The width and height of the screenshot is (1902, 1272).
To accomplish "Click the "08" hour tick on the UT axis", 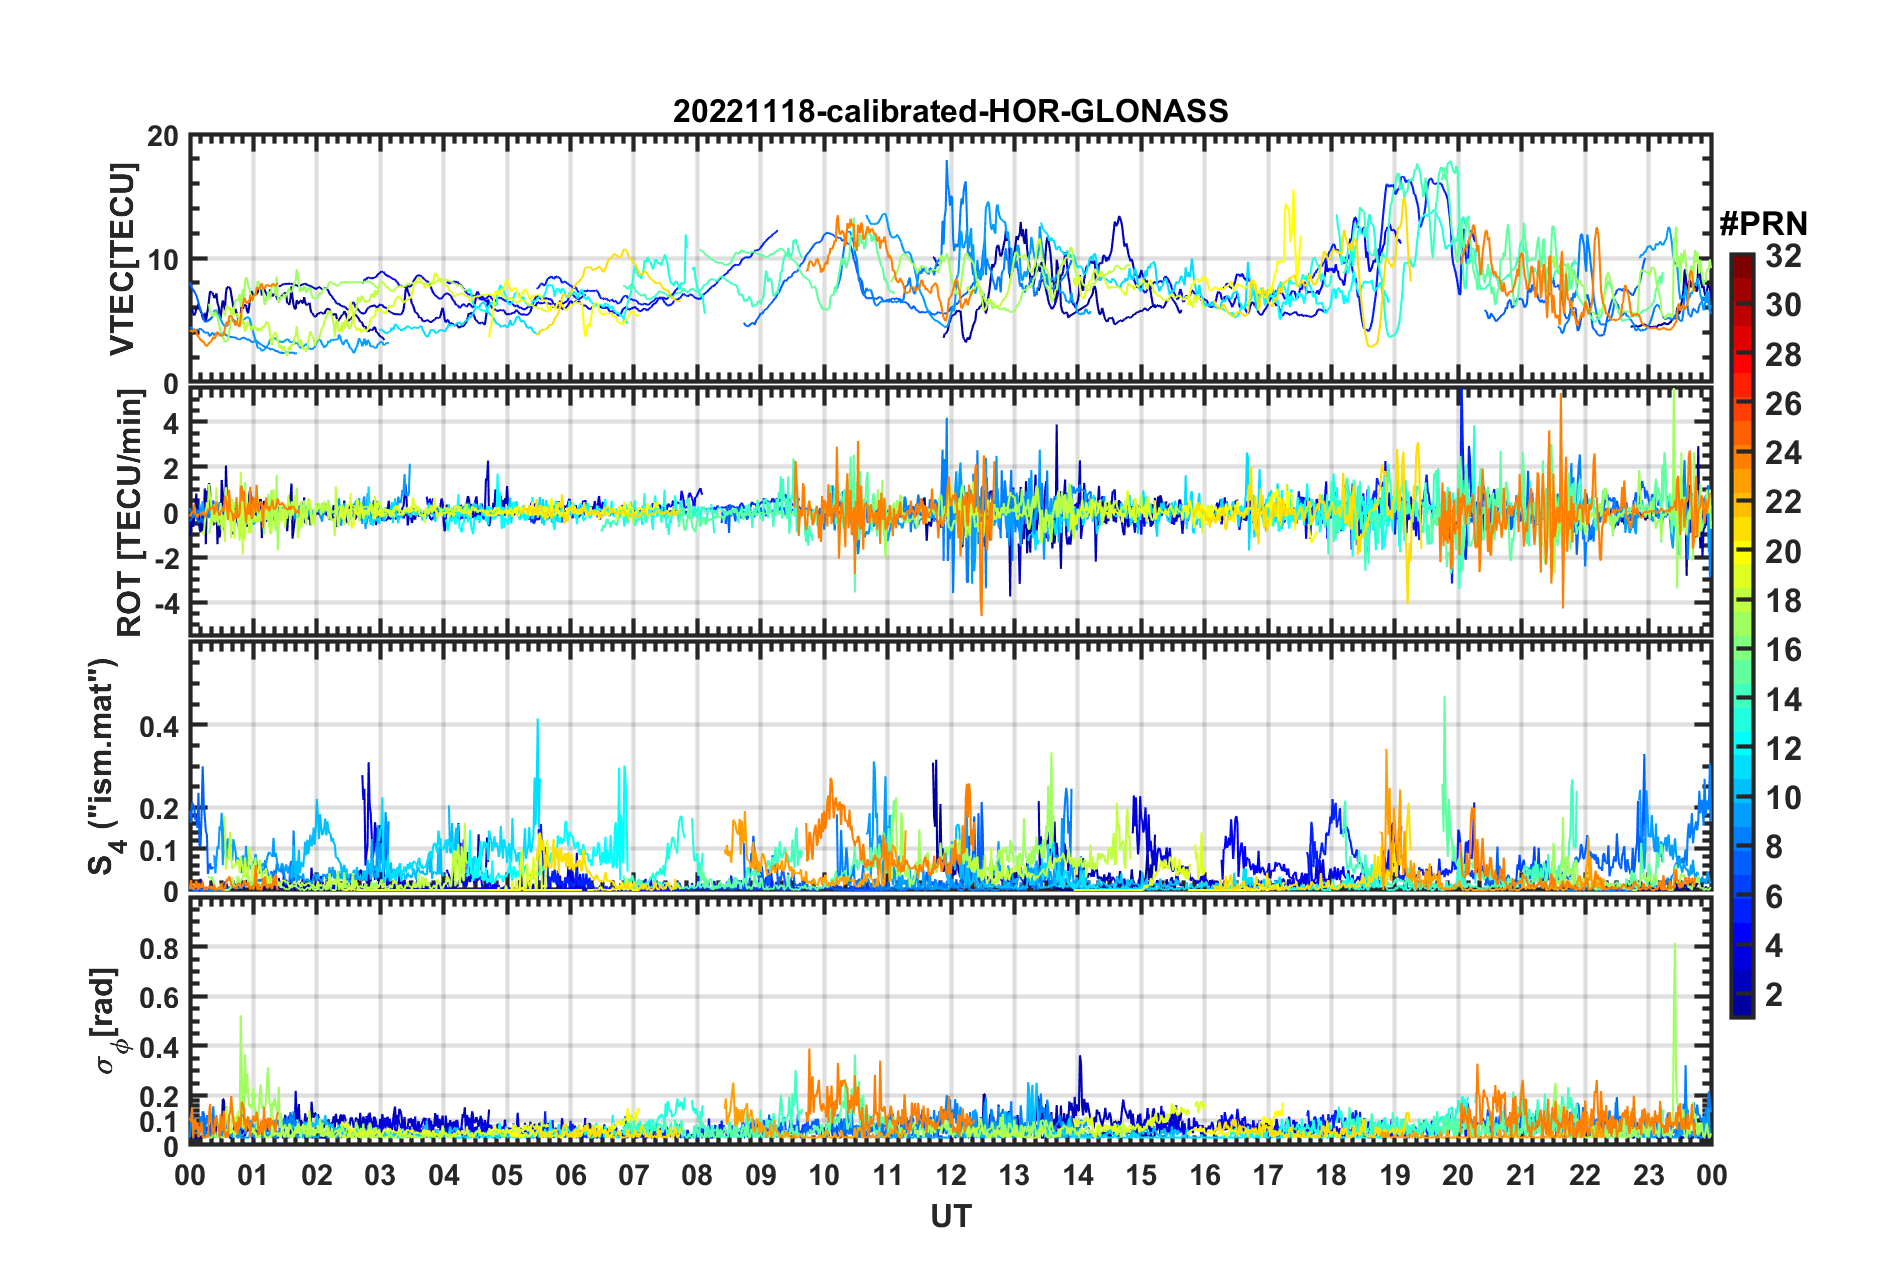I will pos(697,1175).
